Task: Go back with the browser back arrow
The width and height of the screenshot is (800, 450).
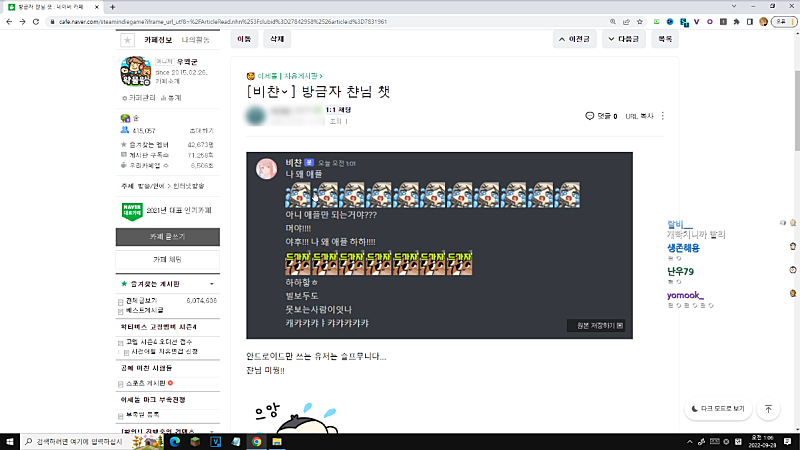Action: click(9, 22)
